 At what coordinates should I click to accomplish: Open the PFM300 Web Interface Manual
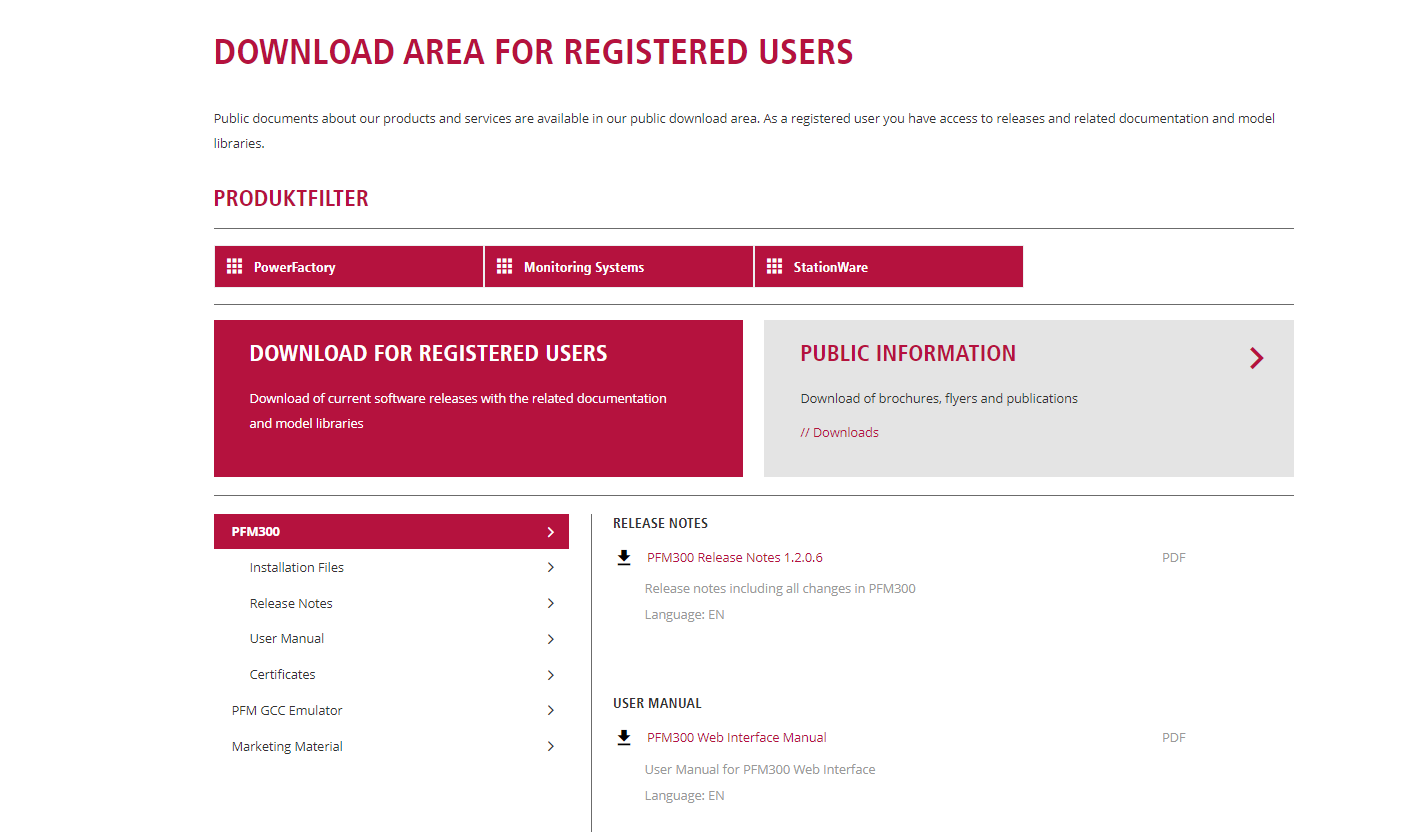click(x=737, y=737)
